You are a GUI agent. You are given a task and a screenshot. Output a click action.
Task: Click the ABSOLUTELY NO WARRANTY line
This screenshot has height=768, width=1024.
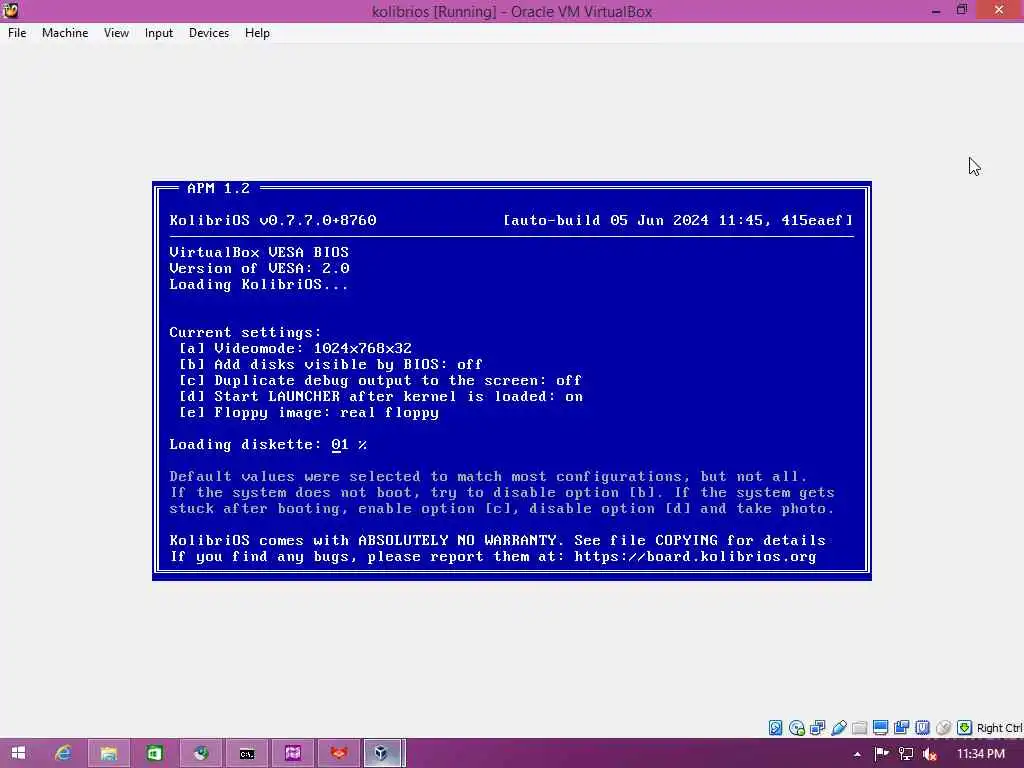click(x=498, y=541)
